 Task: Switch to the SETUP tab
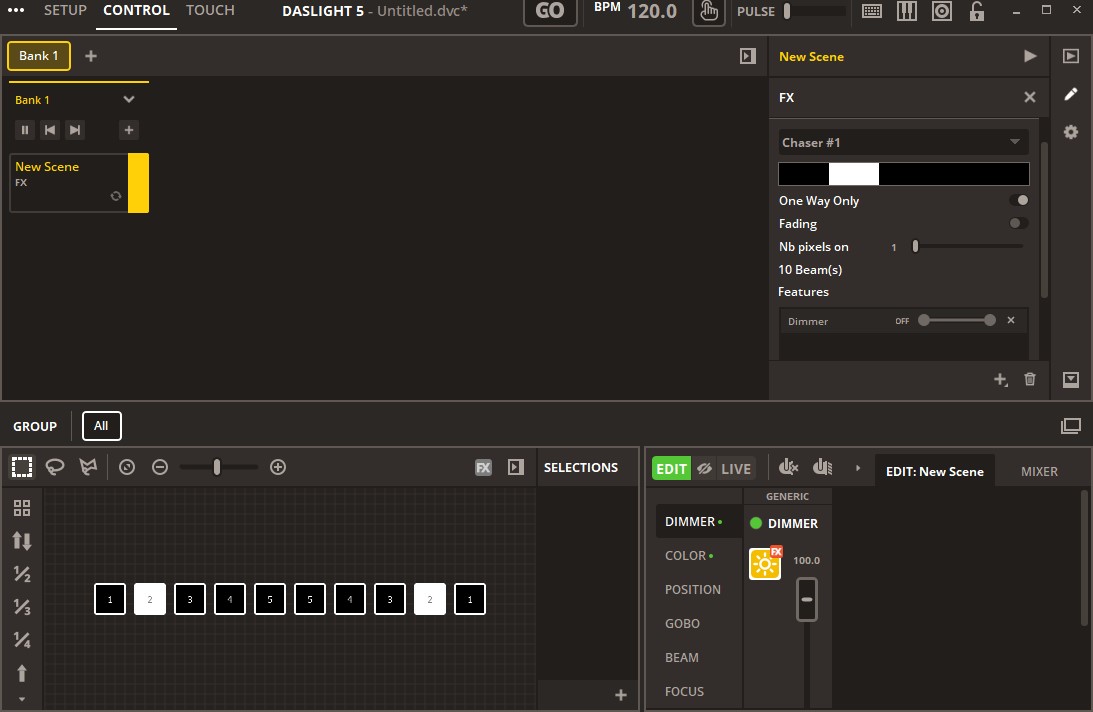65,10
